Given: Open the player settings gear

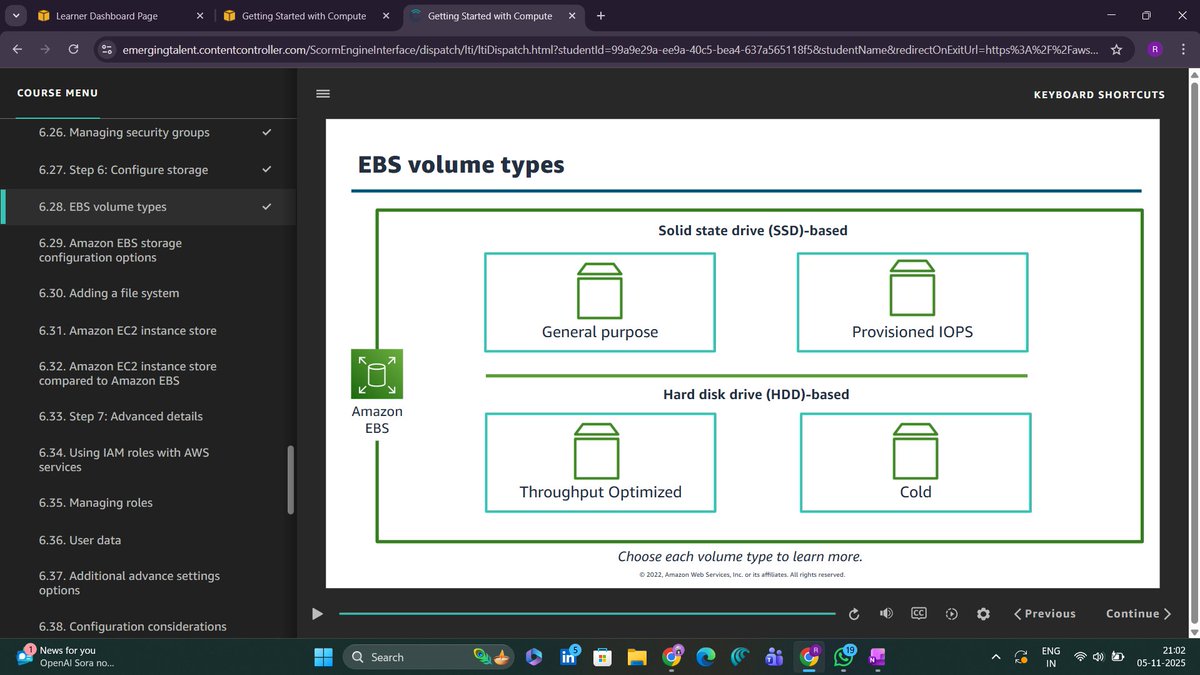Looking at the screenshot, I should pyautogui.click(x=983, y=614).
